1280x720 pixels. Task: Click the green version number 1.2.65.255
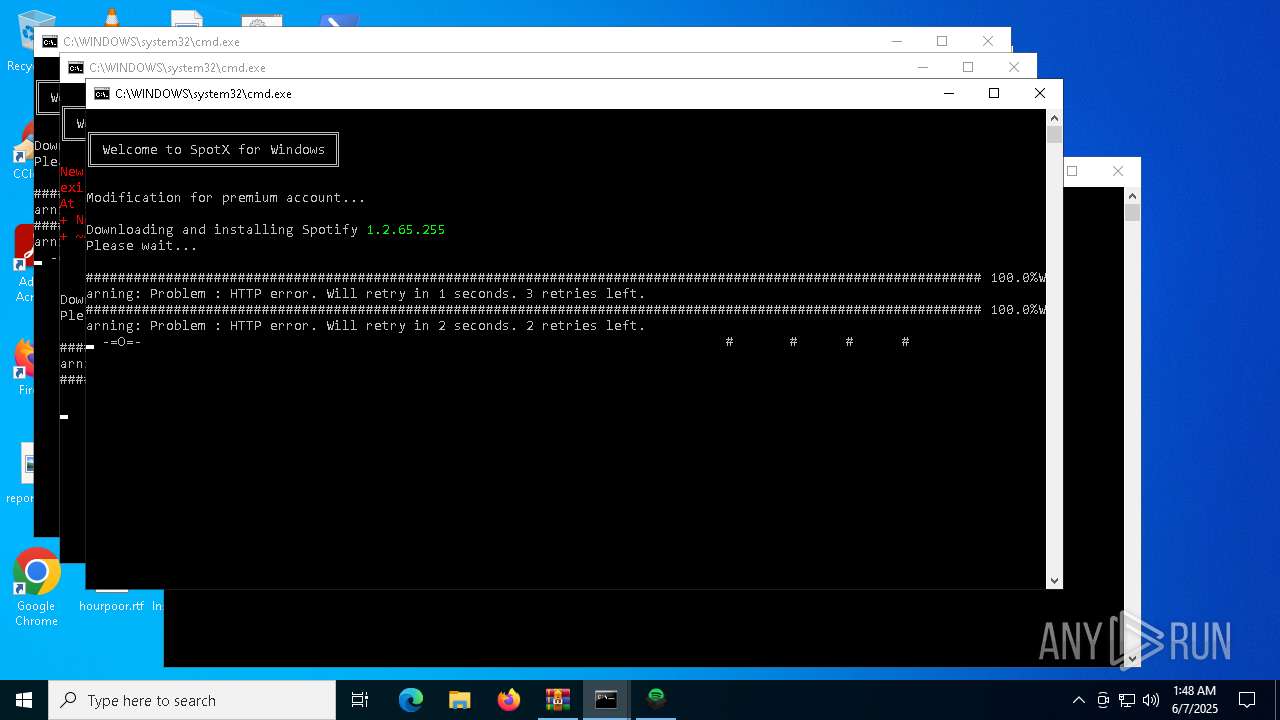coord(406,230)
